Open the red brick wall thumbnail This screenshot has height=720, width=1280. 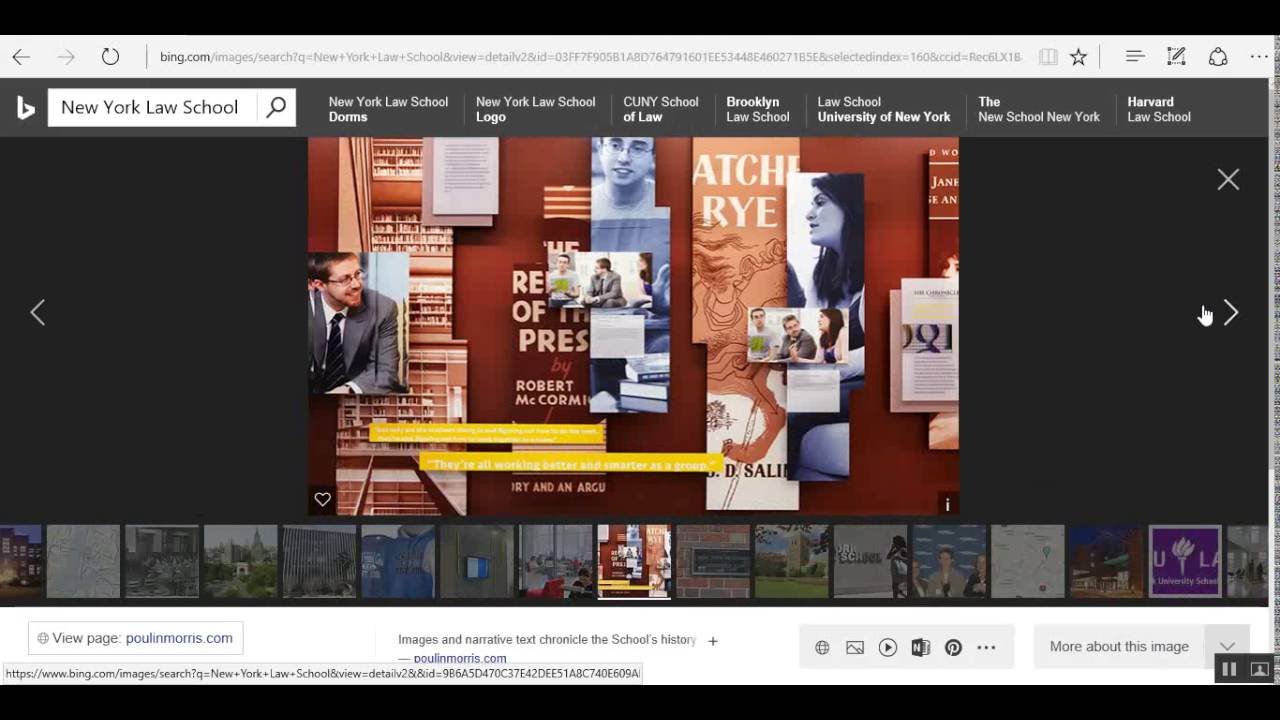click(x=713, y=562)
